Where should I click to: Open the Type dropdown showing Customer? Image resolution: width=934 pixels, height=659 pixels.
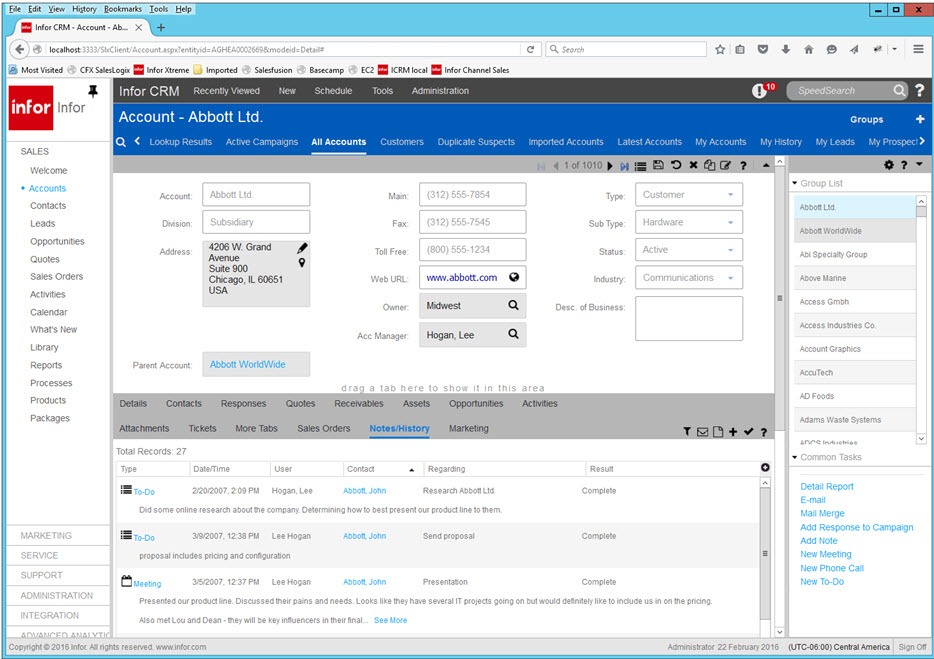(x=689, y=195)
